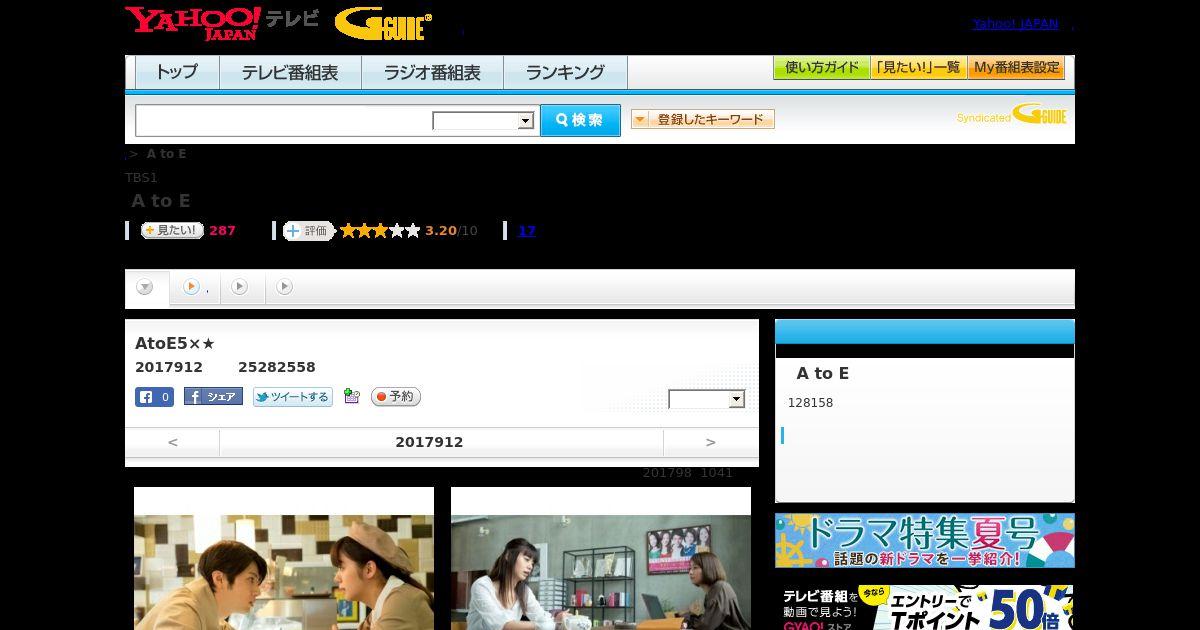Focus the program search text field
The height and width of the screenshot is (630, 1200).
pos(284,120)
